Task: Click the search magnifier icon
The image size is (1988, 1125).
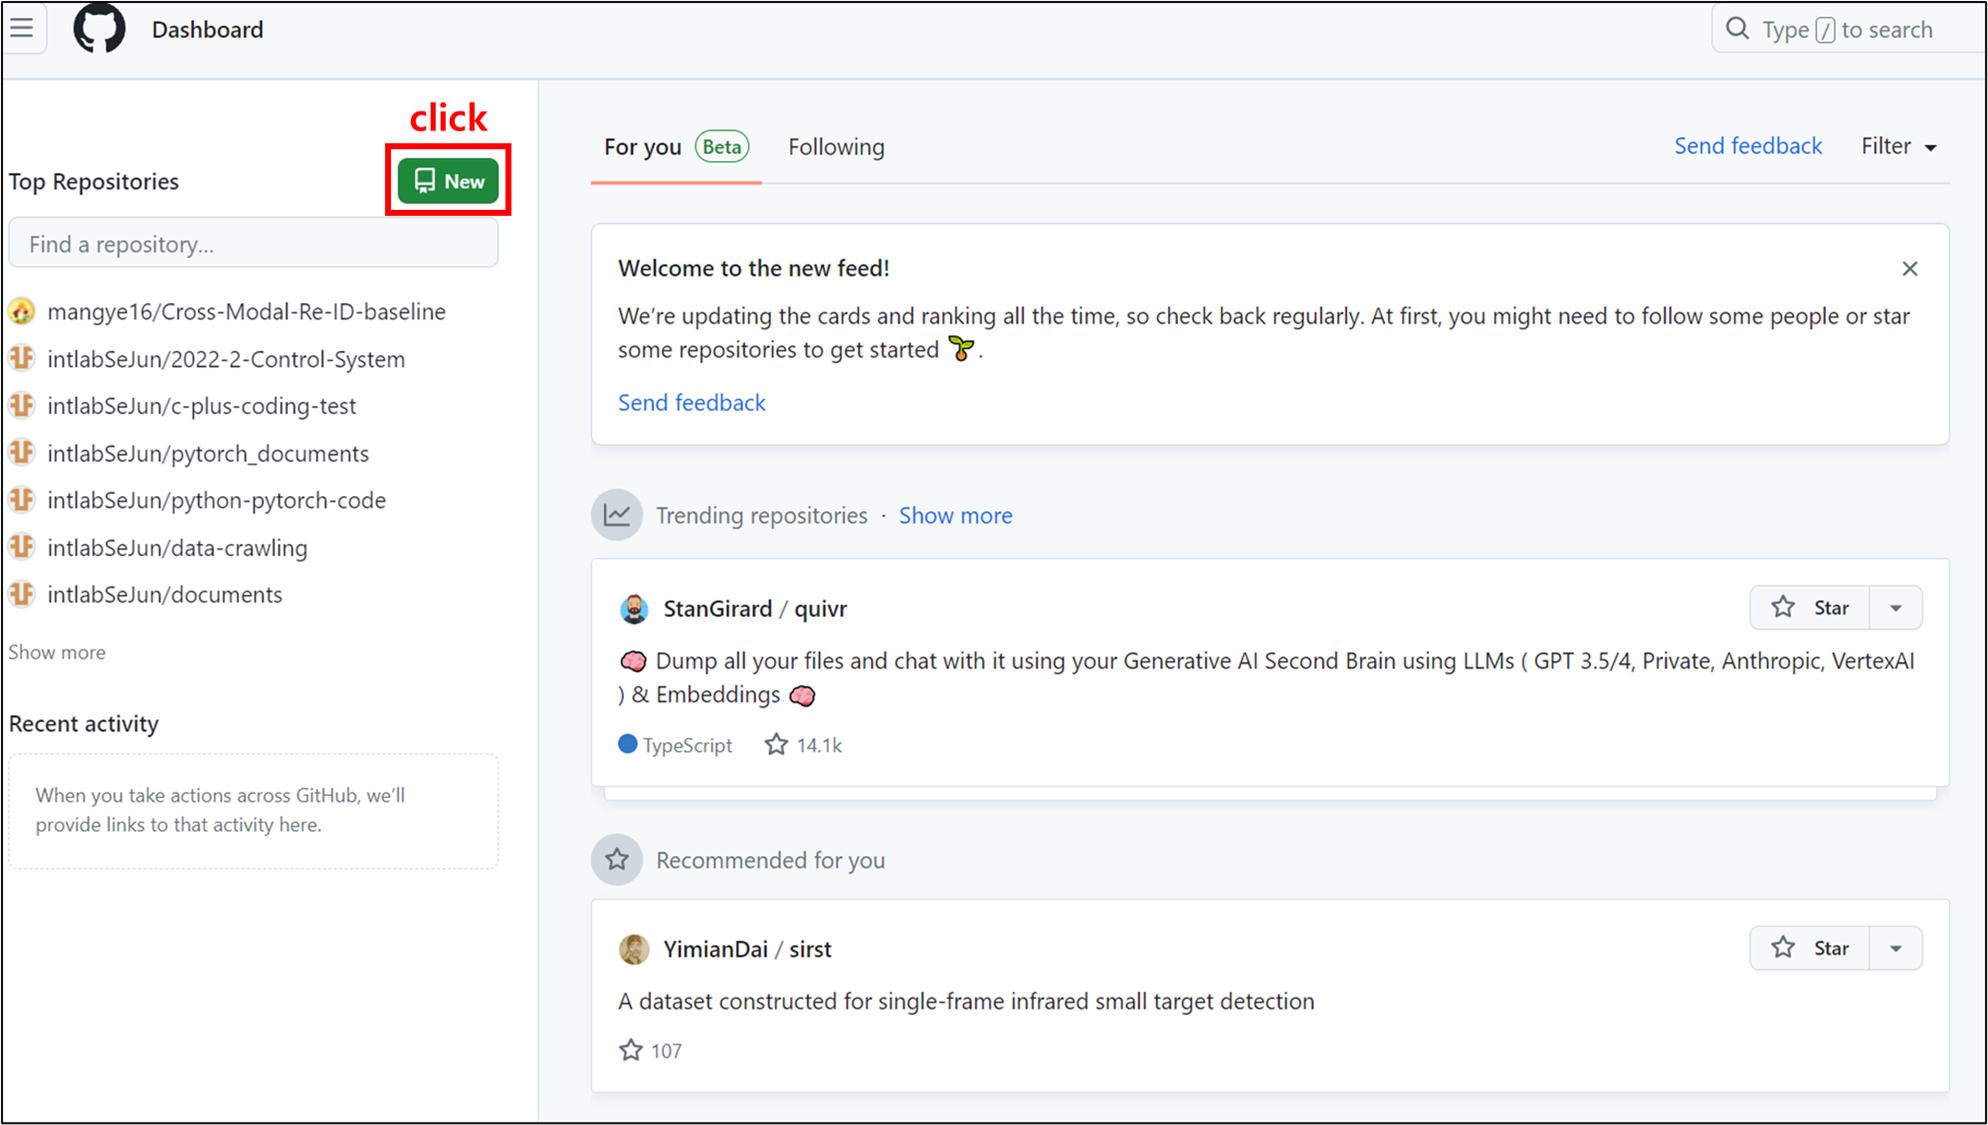Action: tap(1738, 29)
